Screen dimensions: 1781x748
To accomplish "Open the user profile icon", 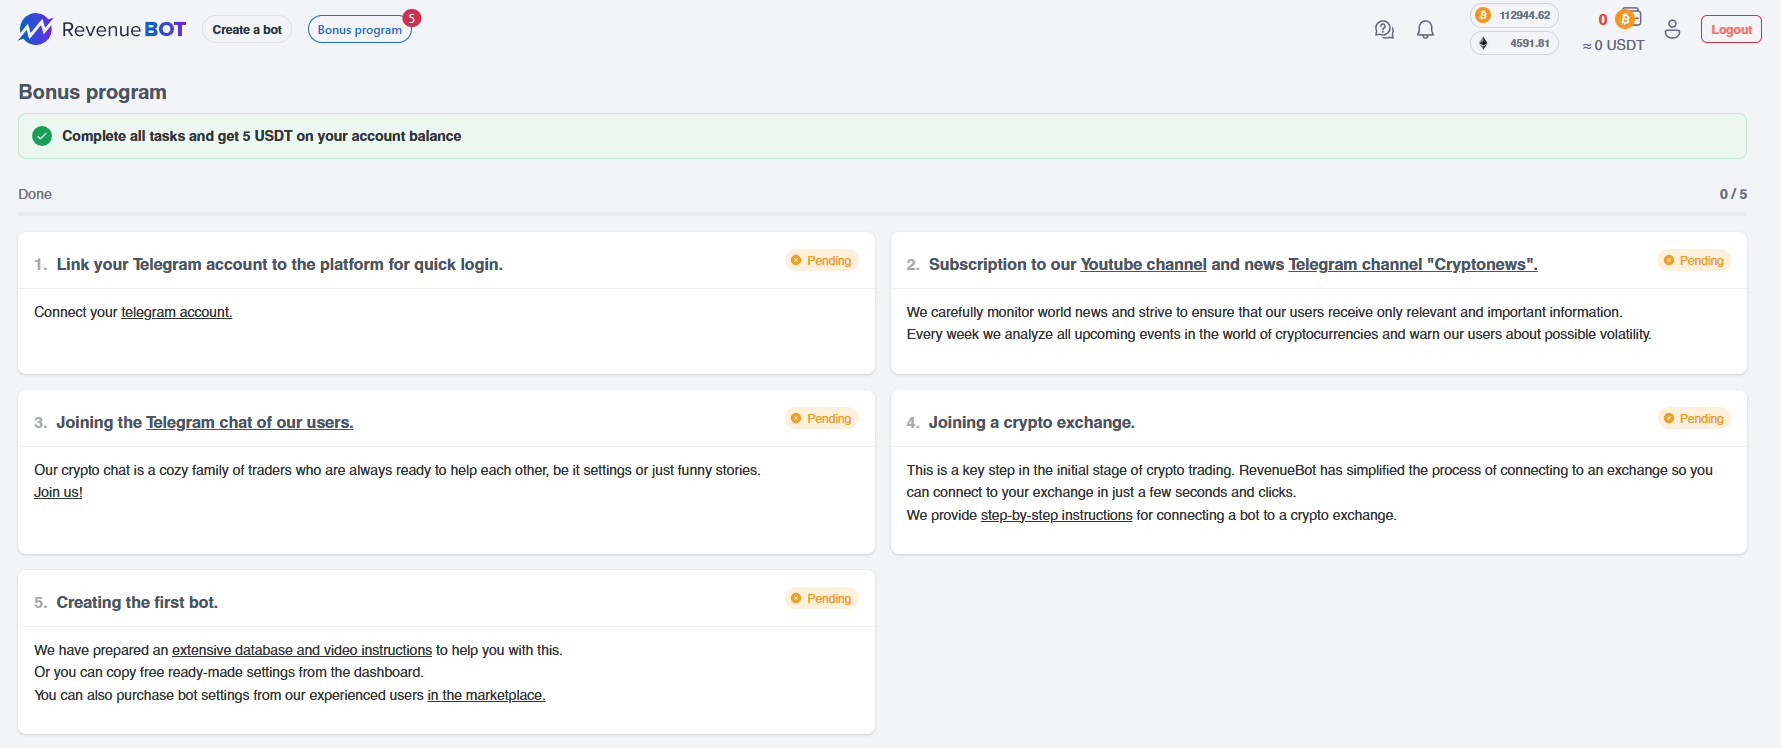I will click(x=1672, y=29).
